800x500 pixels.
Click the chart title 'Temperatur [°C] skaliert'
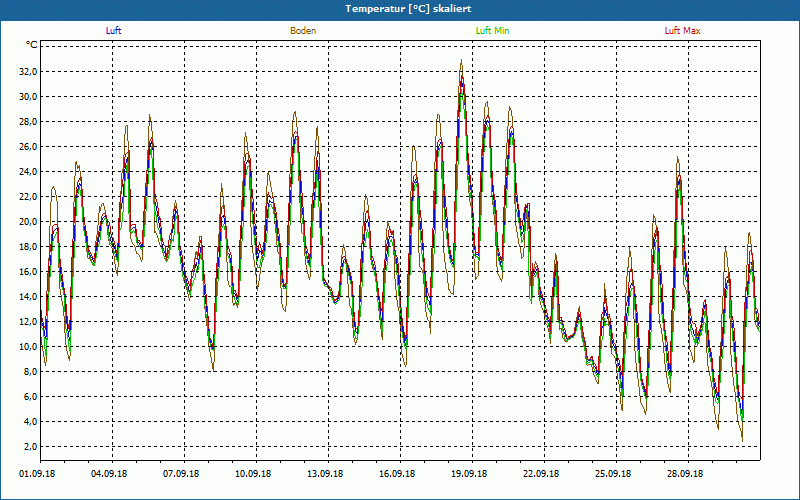point(408,9)
